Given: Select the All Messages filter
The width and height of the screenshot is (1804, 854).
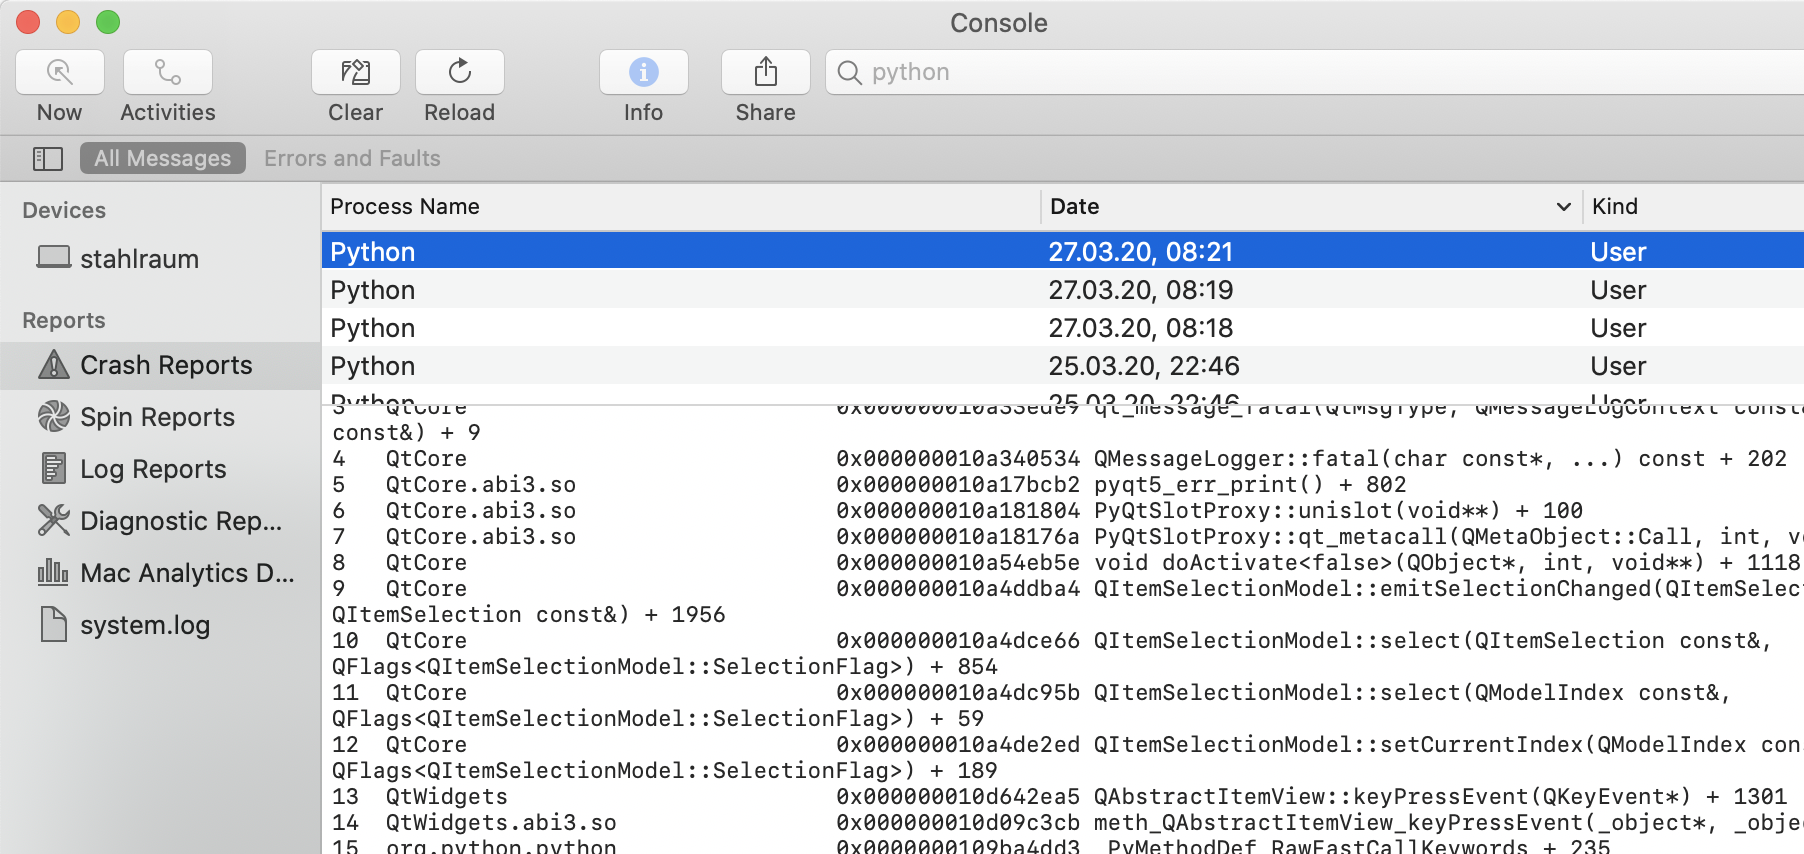Looking at the screenshot, I should point(163,158).
